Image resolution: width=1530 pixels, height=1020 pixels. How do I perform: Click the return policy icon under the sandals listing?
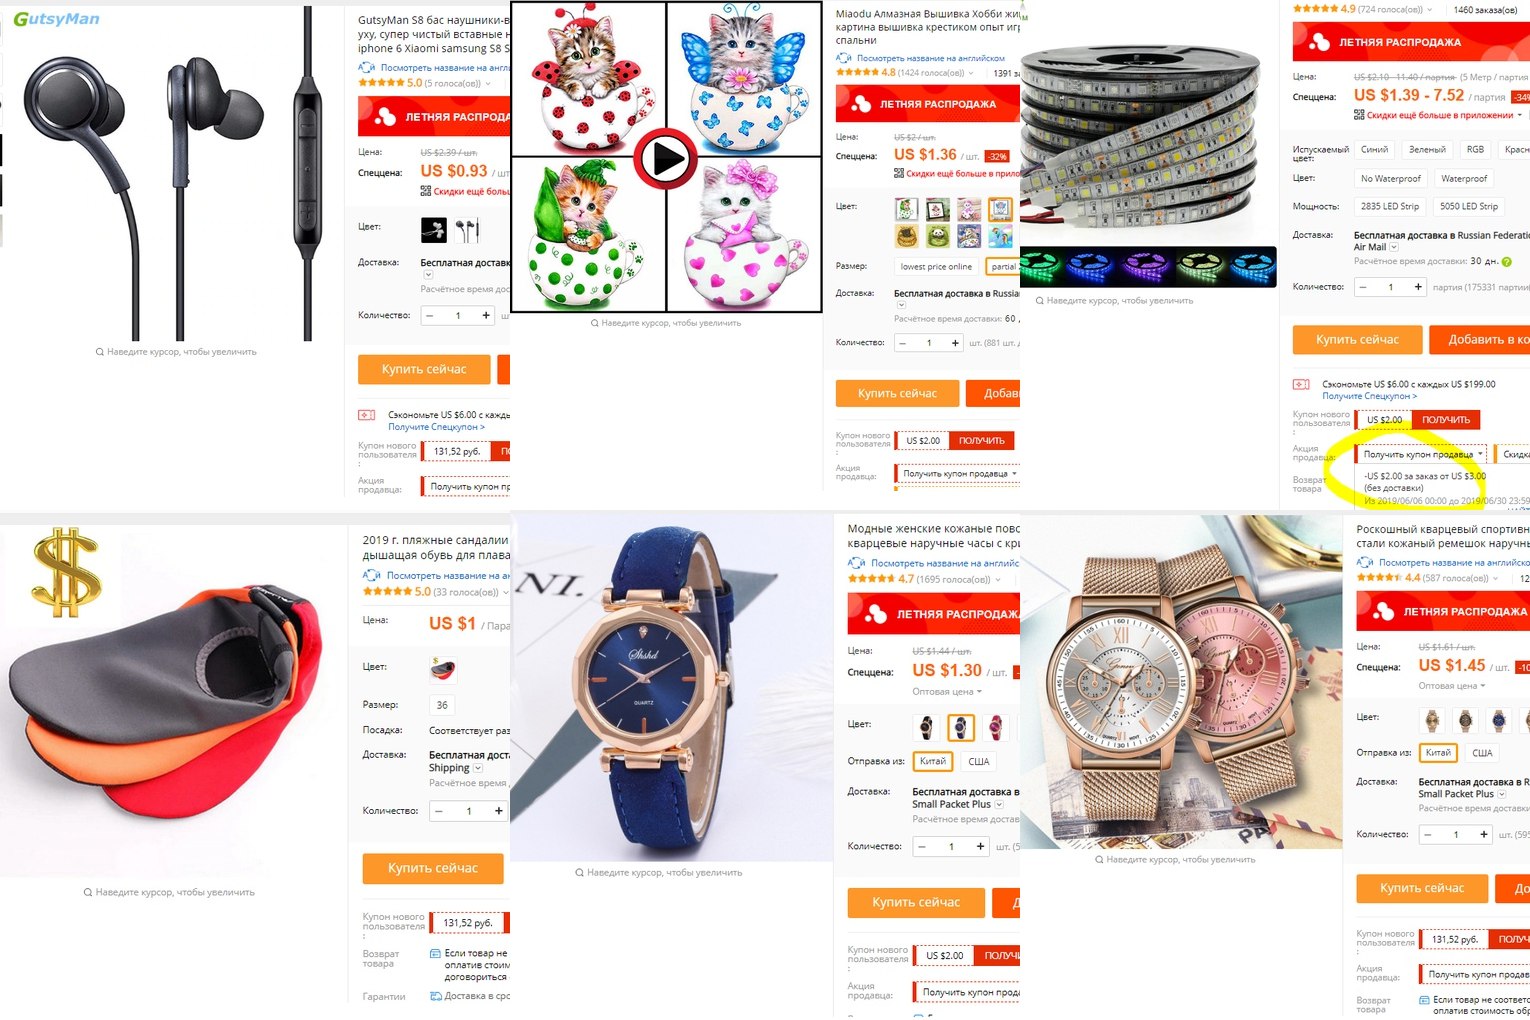435,953
